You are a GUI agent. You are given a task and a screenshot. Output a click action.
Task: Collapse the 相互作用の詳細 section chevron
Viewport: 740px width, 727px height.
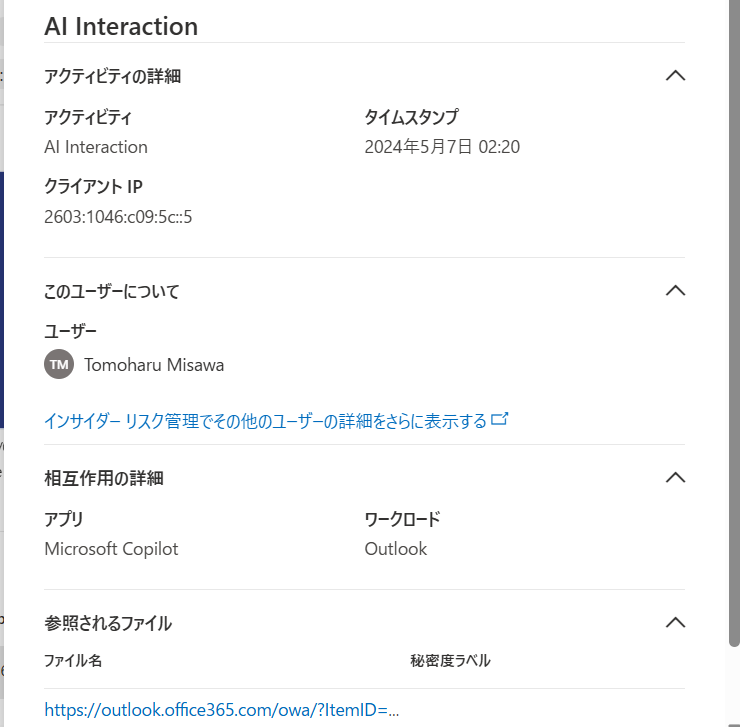(x=675, y=478)
